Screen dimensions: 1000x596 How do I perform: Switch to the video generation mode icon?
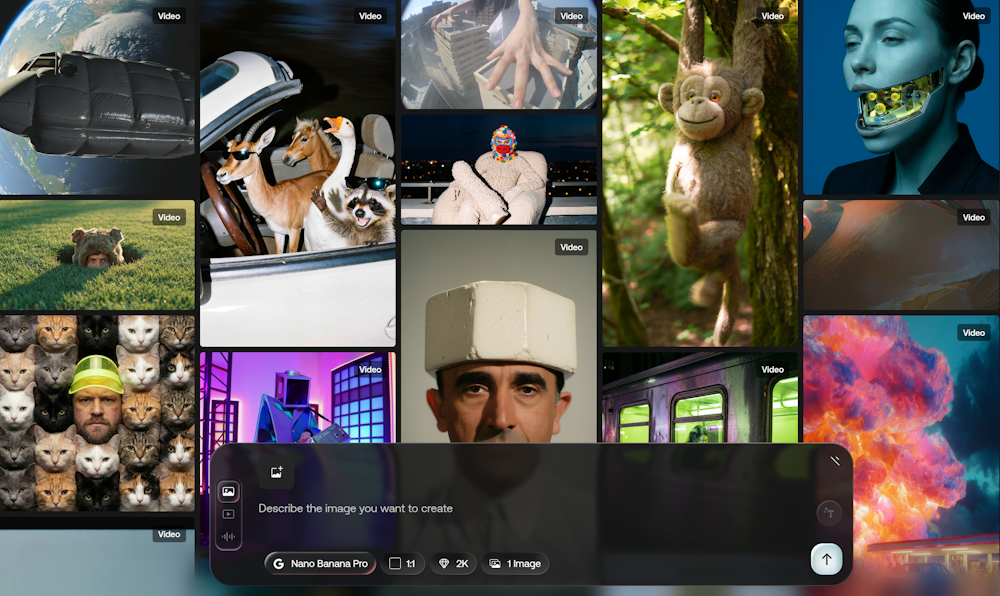click(x=229, y=514)
